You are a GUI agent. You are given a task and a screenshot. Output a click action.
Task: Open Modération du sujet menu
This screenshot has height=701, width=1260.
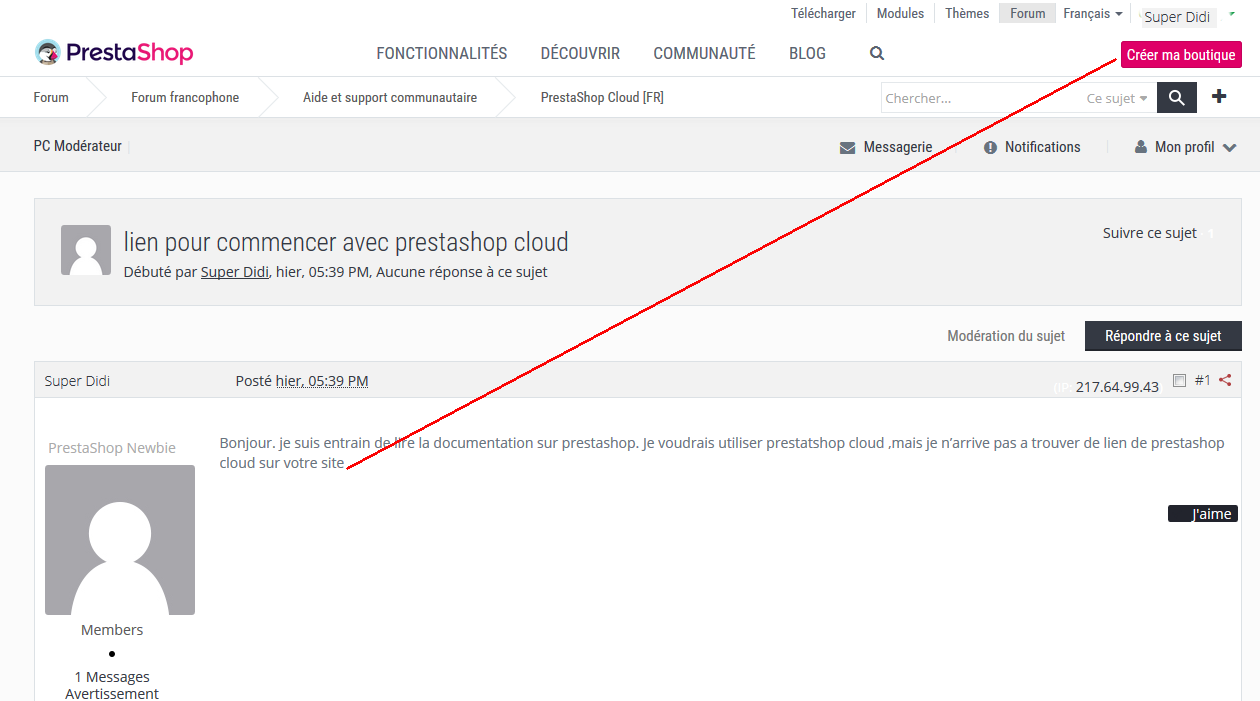pyautogui.click(x=1006, y=336)
